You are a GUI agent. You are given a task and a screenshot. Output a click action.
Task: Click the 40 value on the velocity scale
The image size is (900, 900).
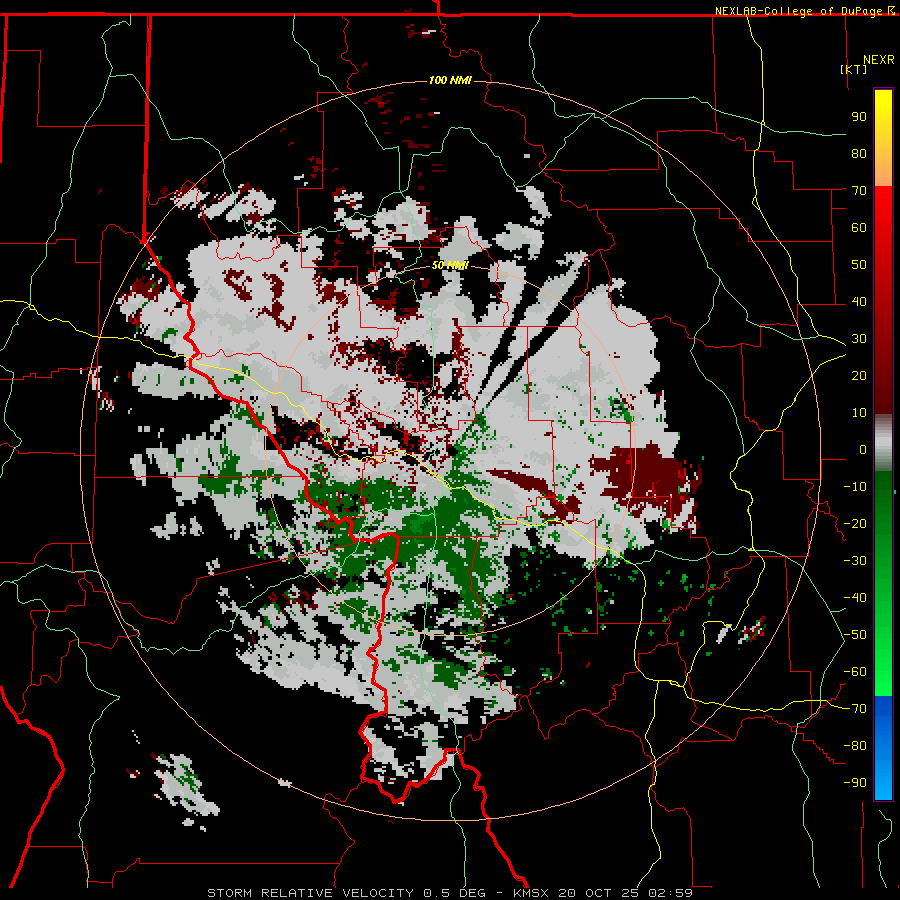coord(859,302)
